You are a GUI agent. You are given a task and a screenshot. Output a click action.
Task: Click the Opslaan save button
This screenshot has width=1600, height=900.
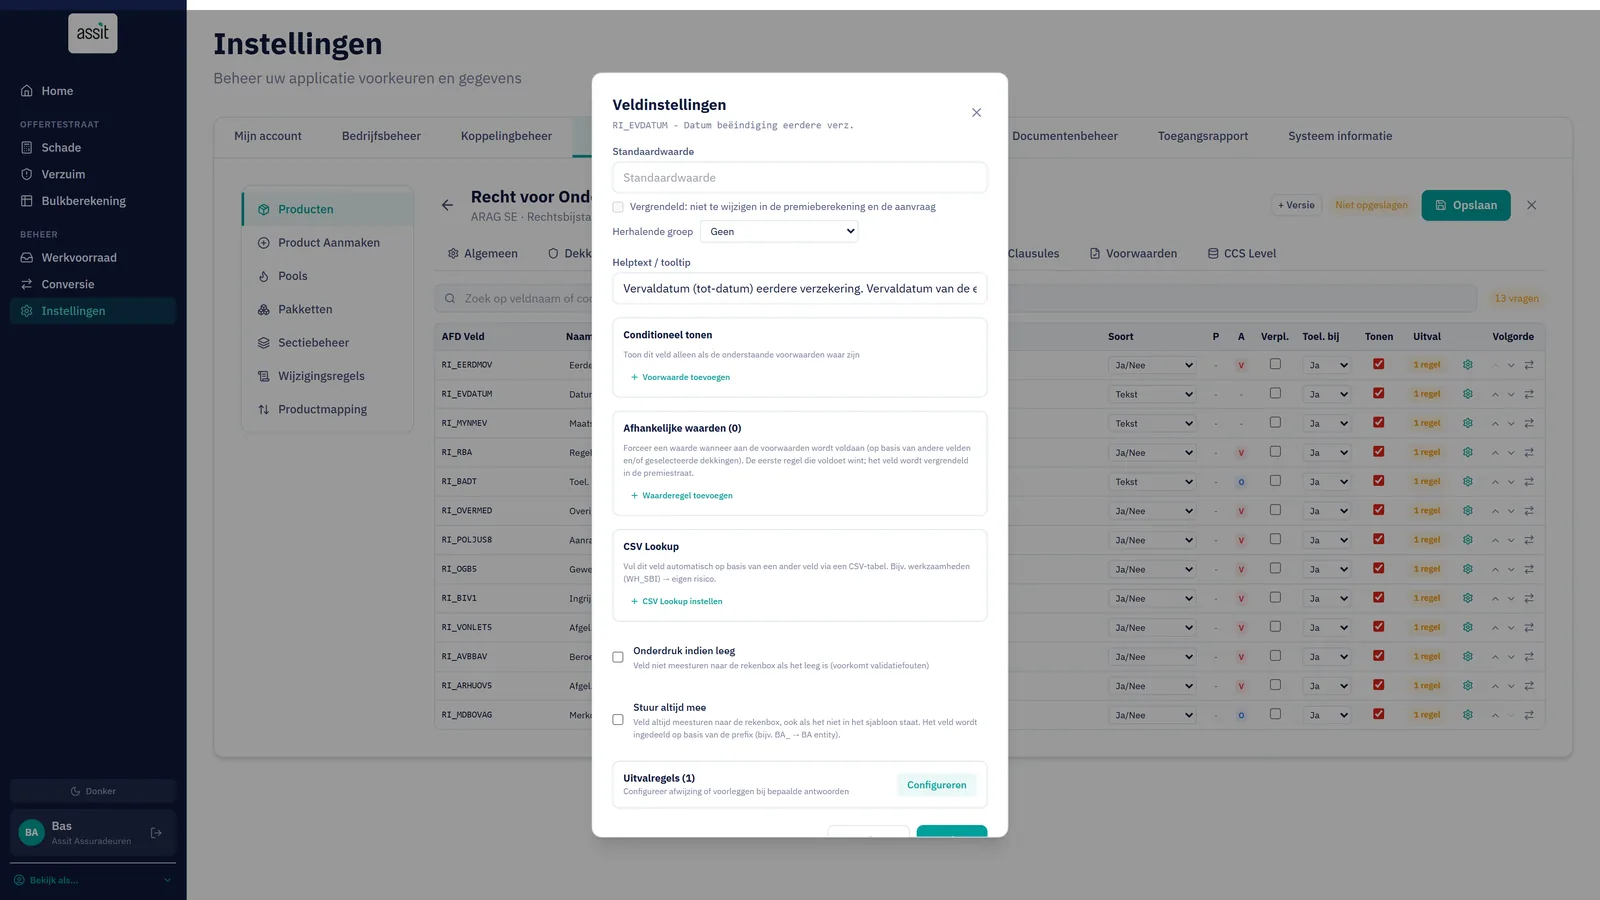pyautogui.click(x=1465, y=205)
